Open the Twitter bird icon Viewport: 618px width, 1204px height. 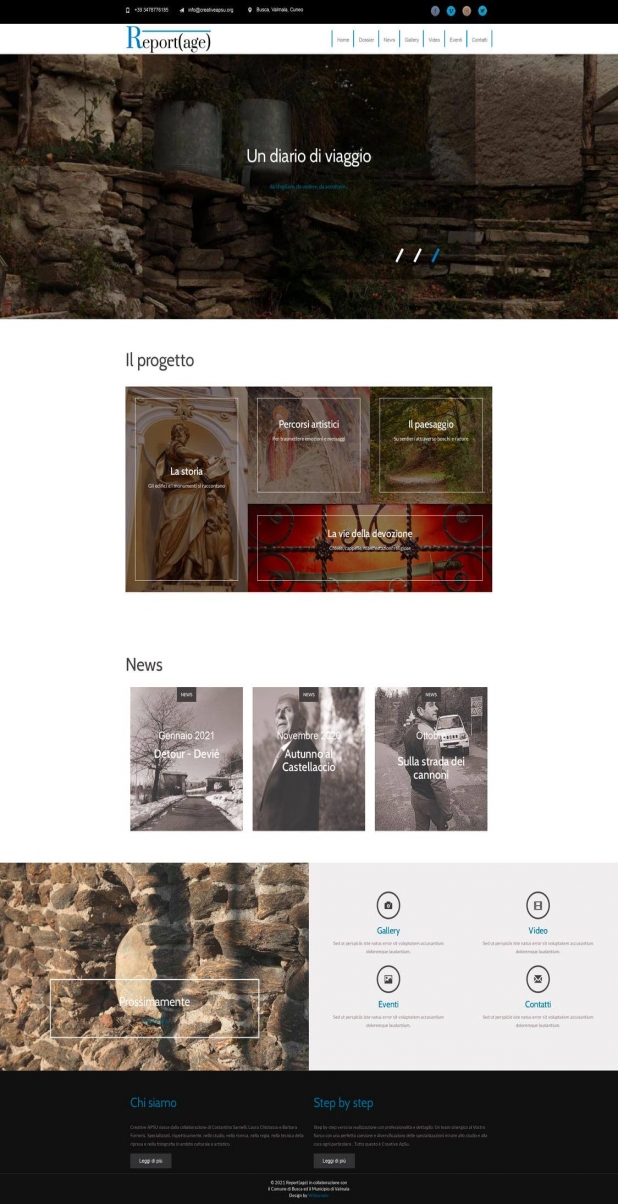point(482,10)
